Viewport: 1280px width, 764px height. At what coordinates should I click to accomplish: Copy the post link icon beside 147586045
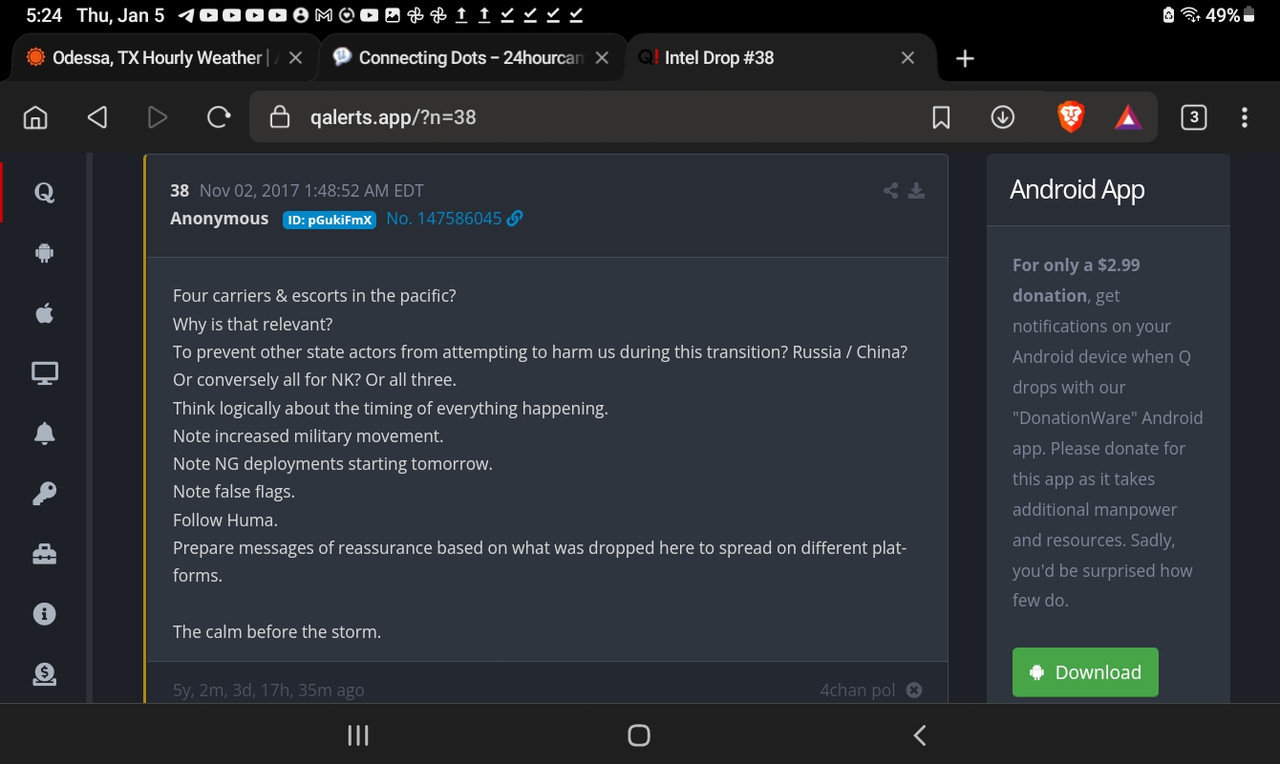click(515, 218)
